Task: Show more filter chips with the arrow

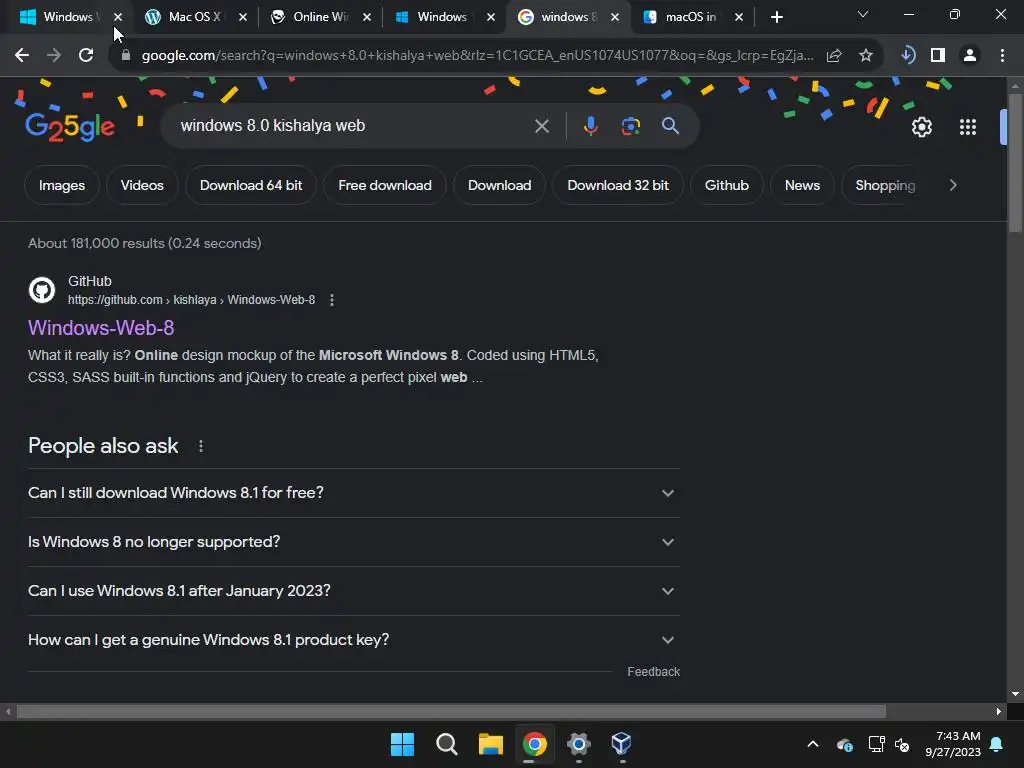Action: 953,185
